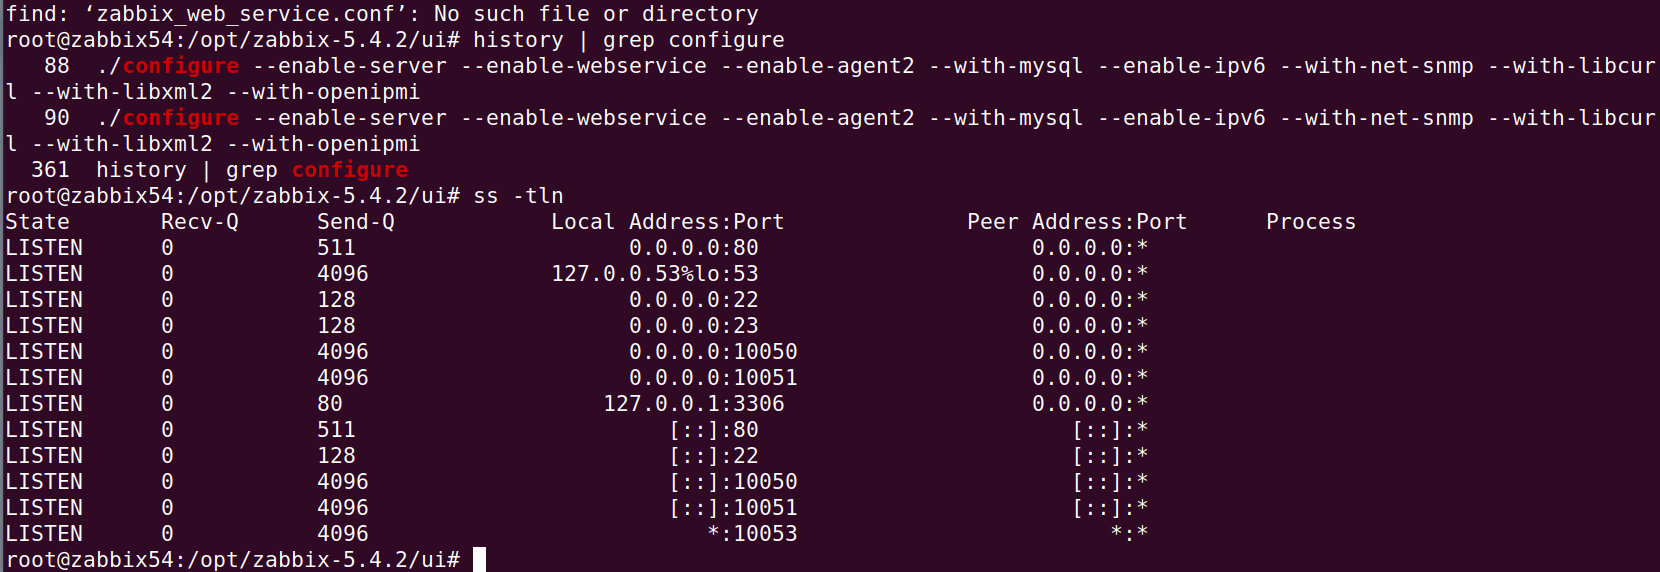Viewport: 1660px width, 572px height.
Task: Click the terminal cursor at the prompt
Action: click(x=479, y=559)
